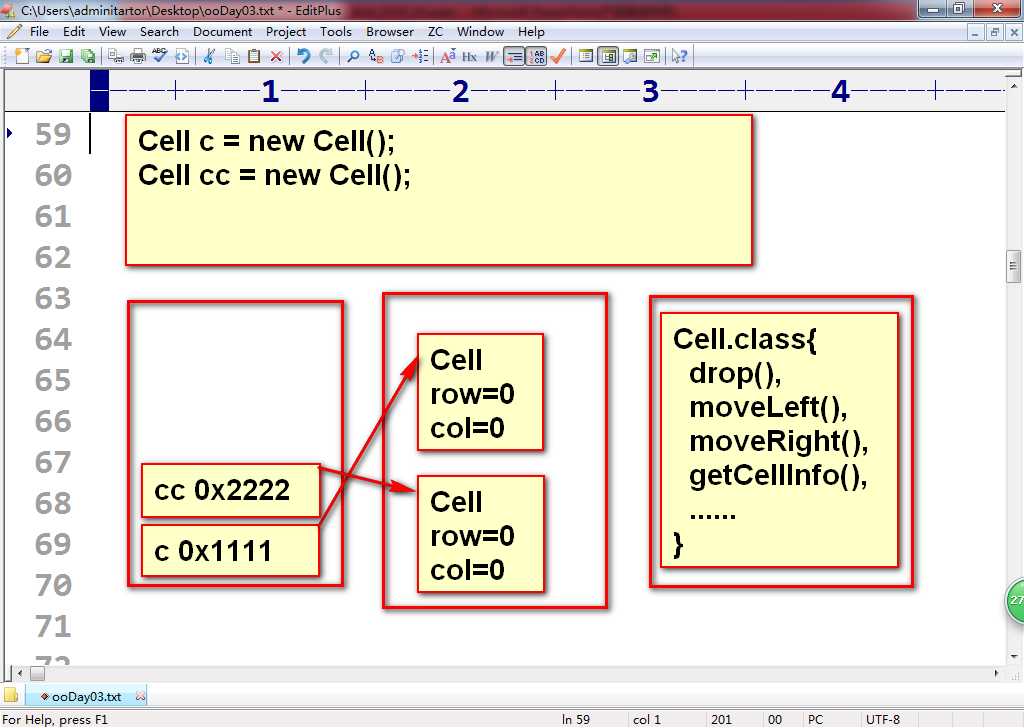Create a new document with New icon
1024x728 pixels.
coord(22,57)
